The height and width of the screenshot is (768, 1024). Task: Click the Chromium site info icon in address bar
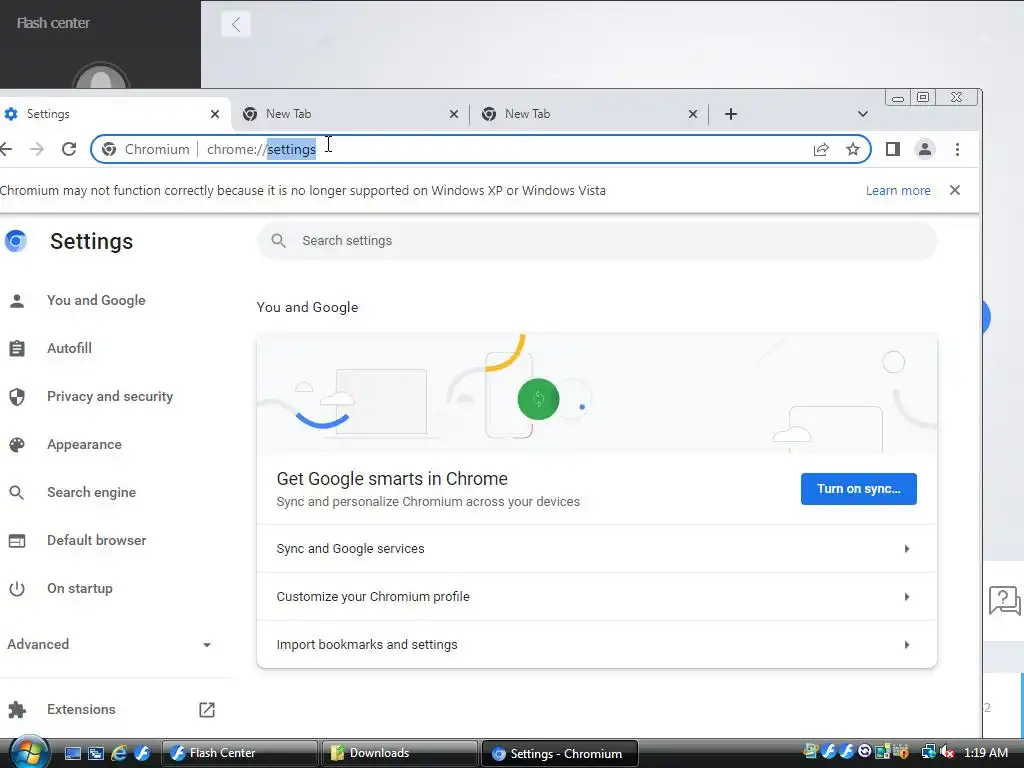109,150
